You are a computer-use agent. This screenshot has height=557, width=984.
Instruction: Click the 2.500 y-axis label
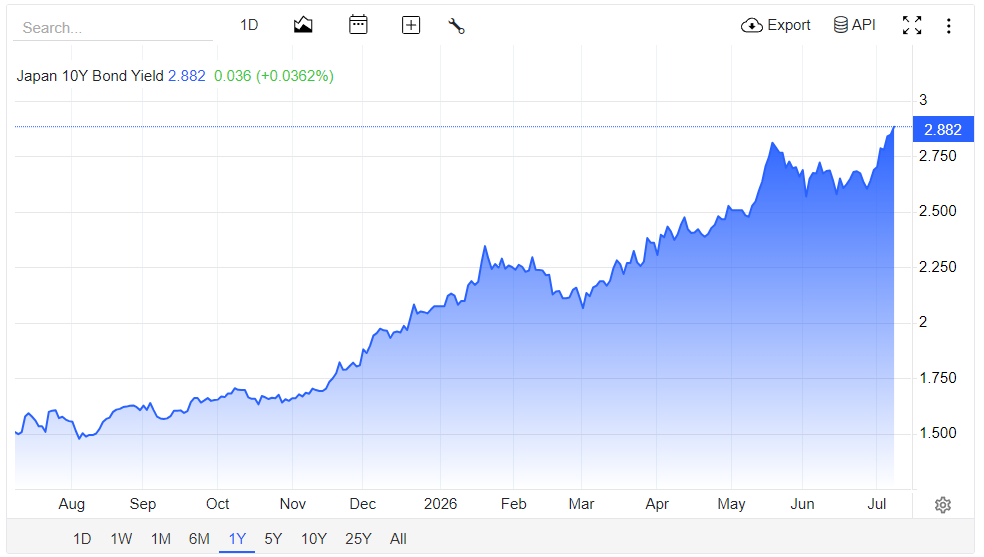pos(938,211)
